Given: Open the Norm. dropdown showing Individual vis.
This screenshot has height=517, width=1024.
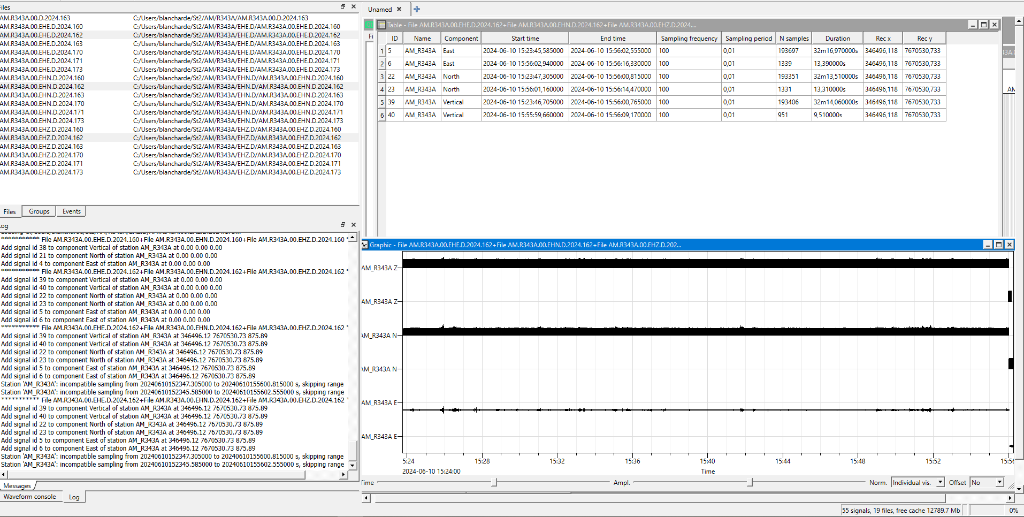Looking at the screenshot, I should pos(918,482).
